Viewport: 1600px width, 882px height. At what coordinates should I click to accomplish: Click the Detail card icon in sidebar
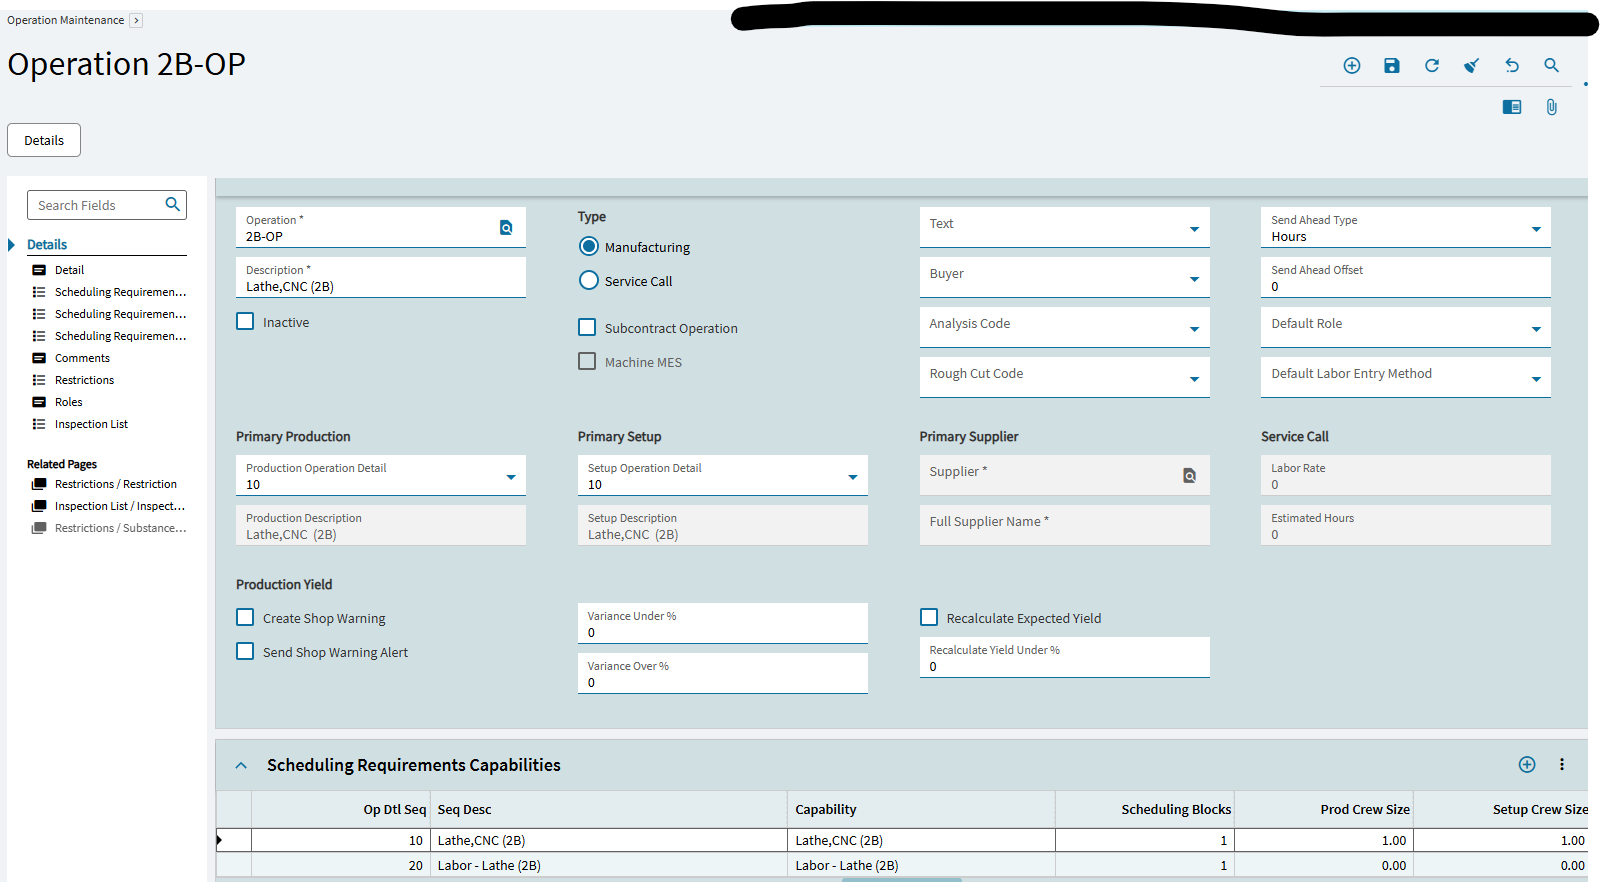tap(39, 270)
